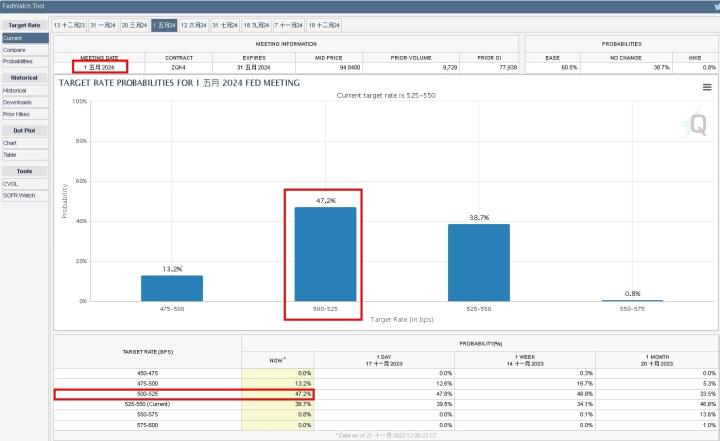Open Compare in the sidebar
Viewport: 720px width, 441px height.
click(x=25, y=50)
